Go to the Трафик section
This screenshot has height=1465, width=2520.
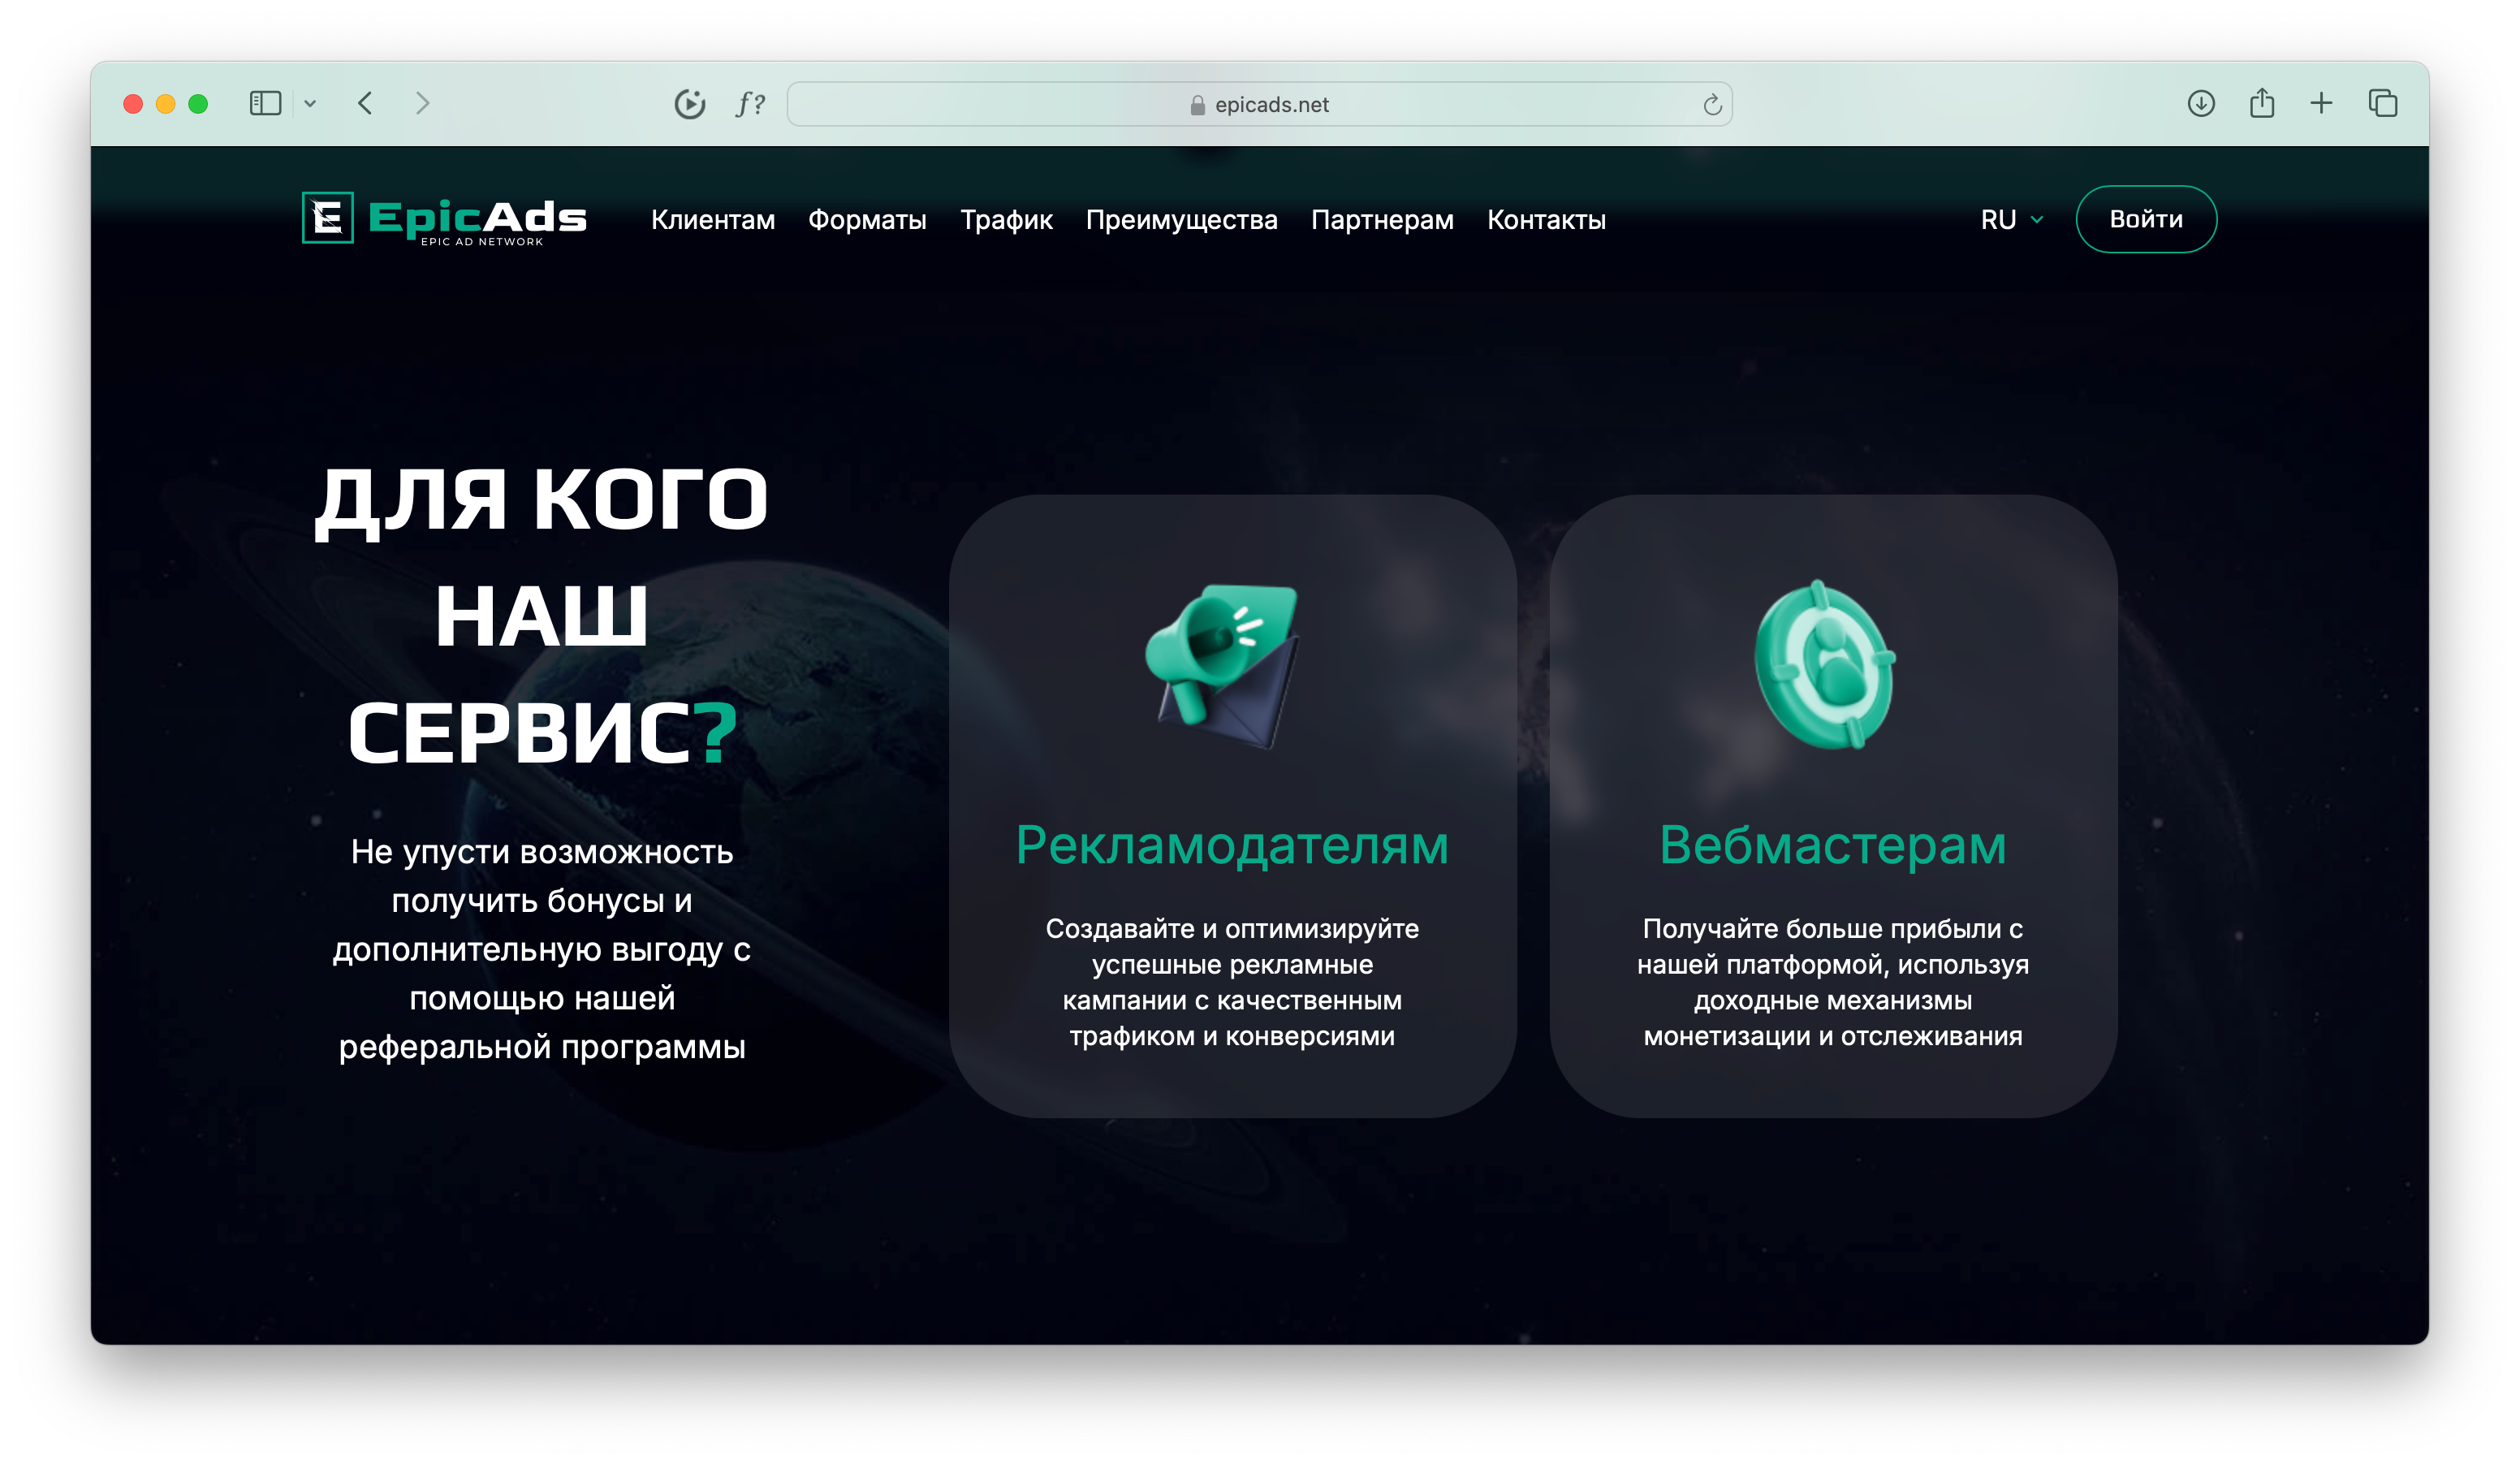(1006, 219)
